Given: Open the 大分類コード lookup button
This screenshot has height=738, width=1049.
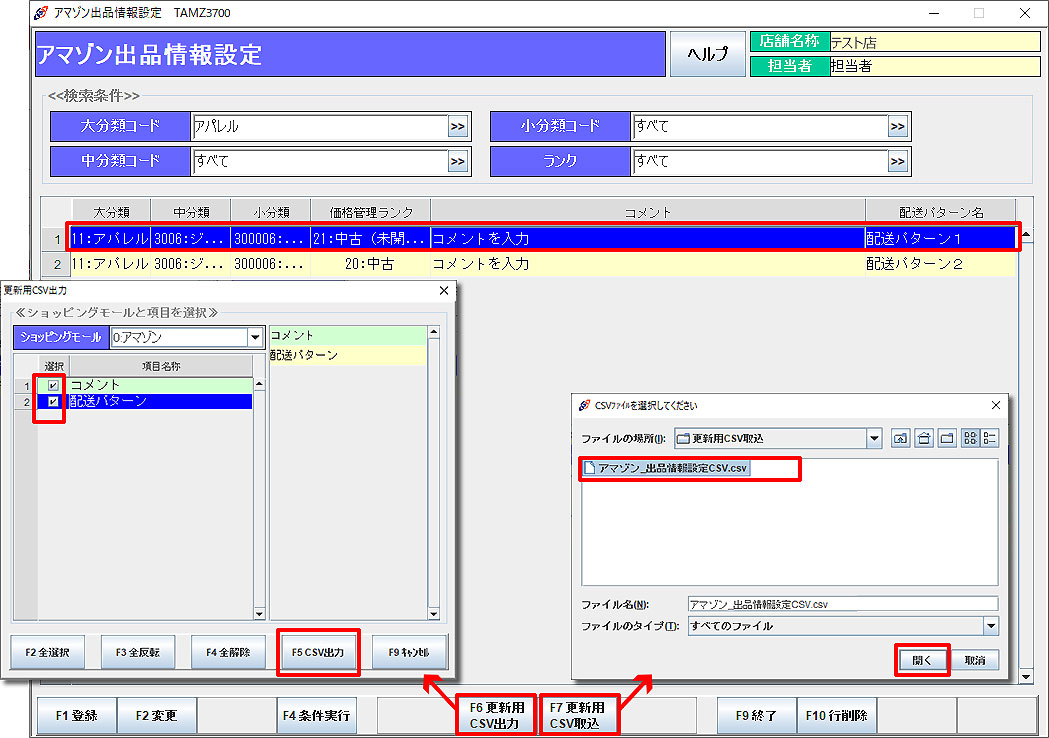Looking at the screenshot, I should point(458,127).
